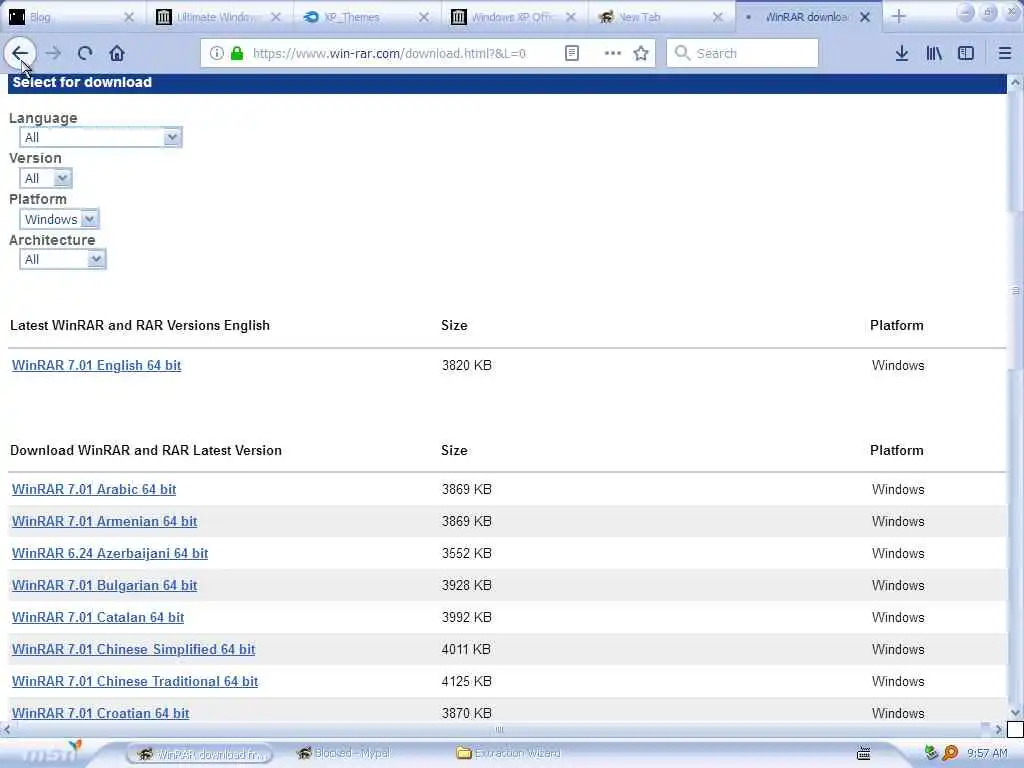
Task: Open WinRAR 7.01 Armenian 64 bit link
Action: [x=104, y=521]
